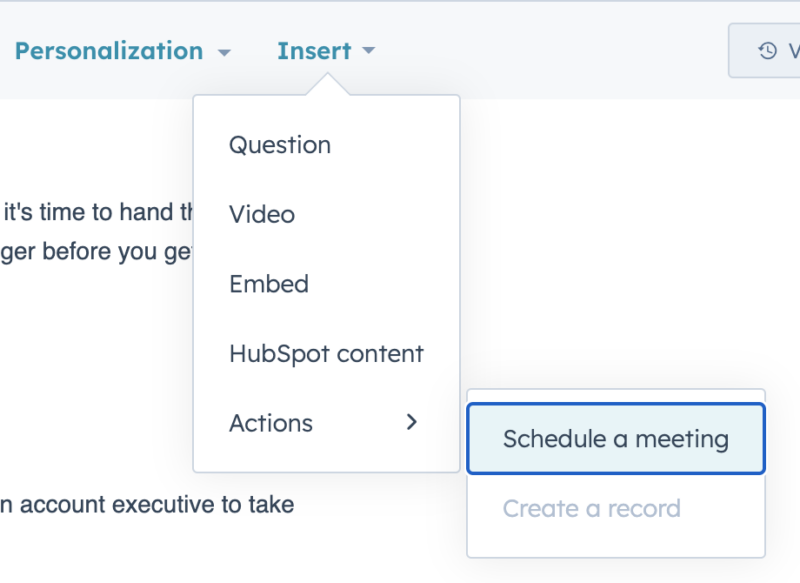
Task: Select Schedule a meeting action
Action: (x=616, y=439)
